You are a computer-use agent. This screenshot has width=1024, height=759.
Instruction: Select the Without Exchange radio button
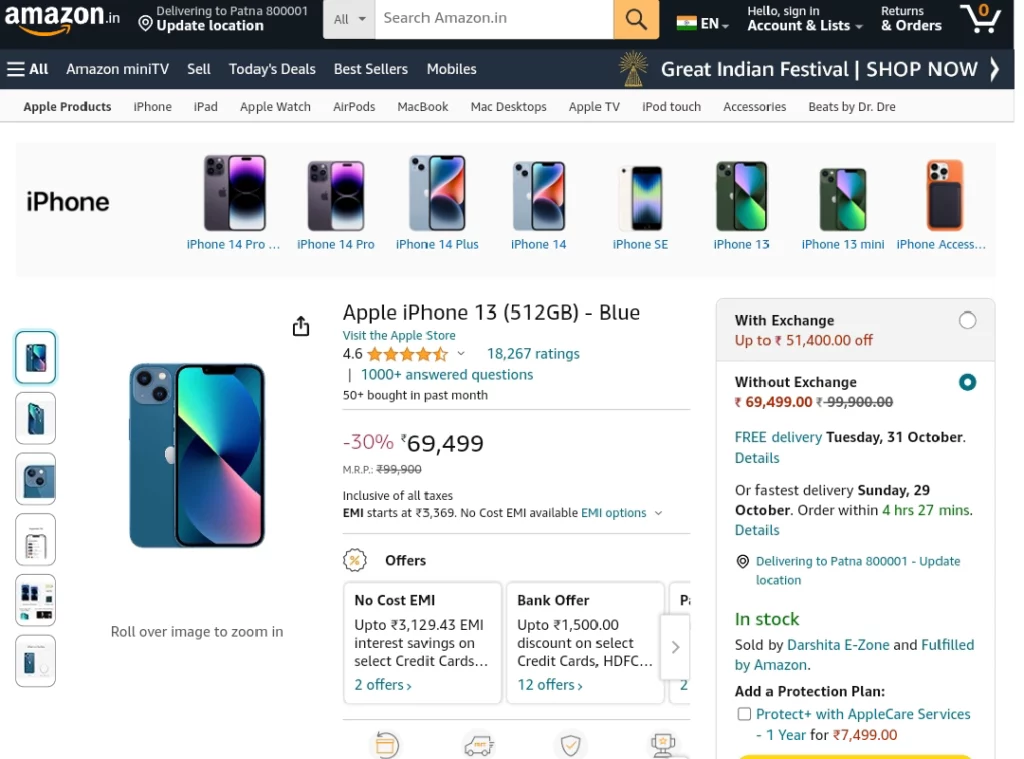coord(967,382)
